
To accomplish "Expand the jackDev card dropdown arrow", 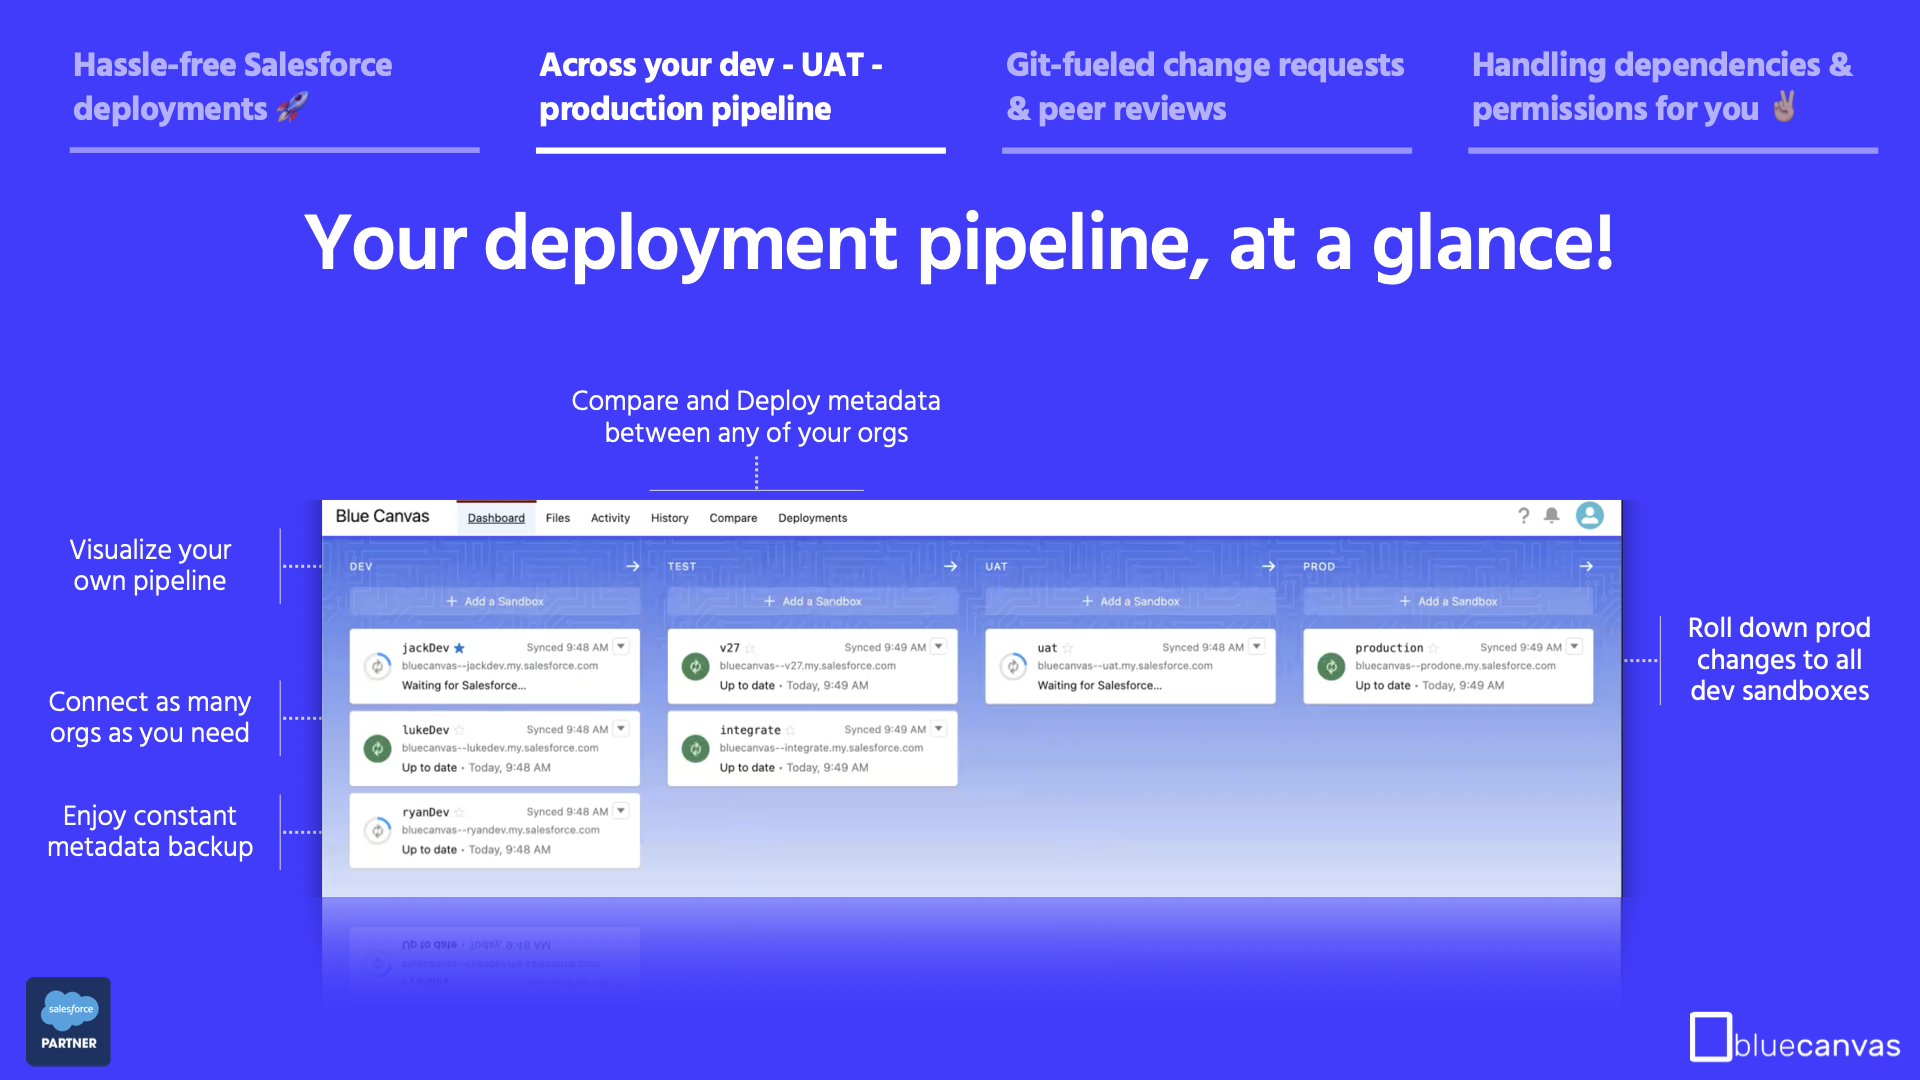I will click(x=621, y=646).
